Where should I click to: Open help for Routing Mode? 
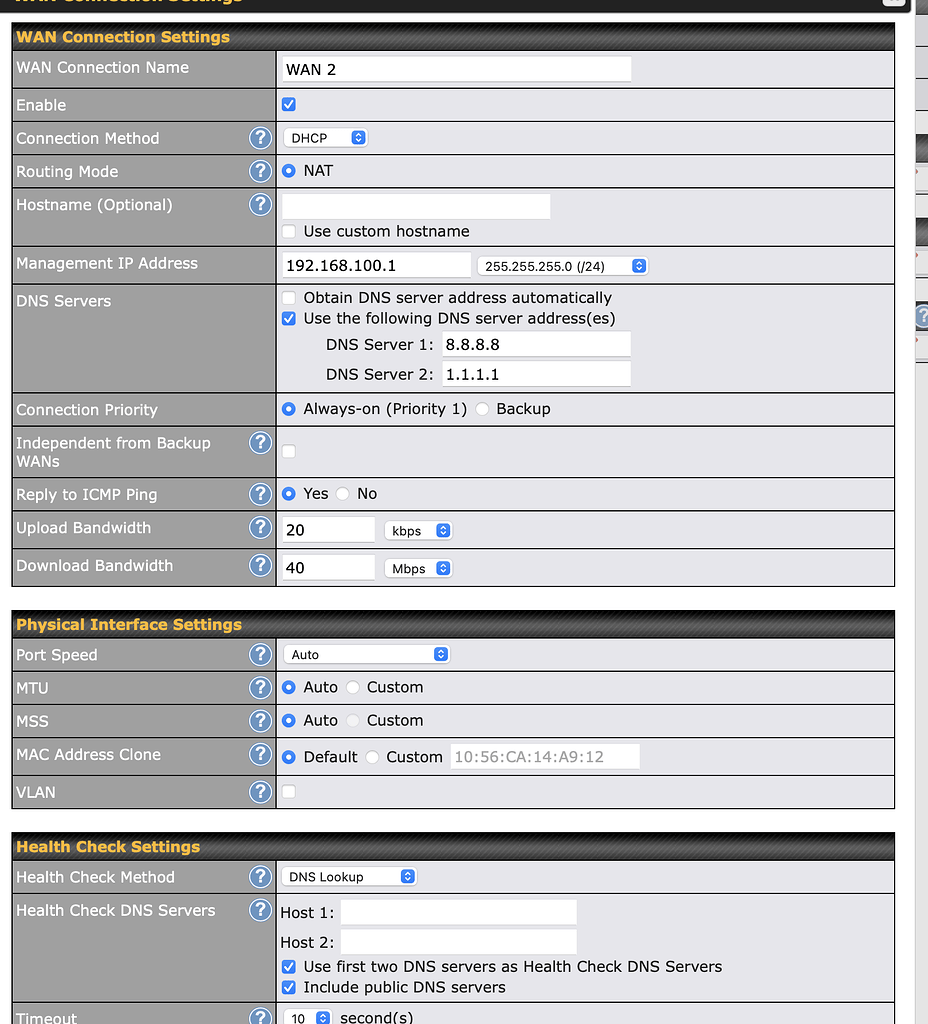(260, 171)
